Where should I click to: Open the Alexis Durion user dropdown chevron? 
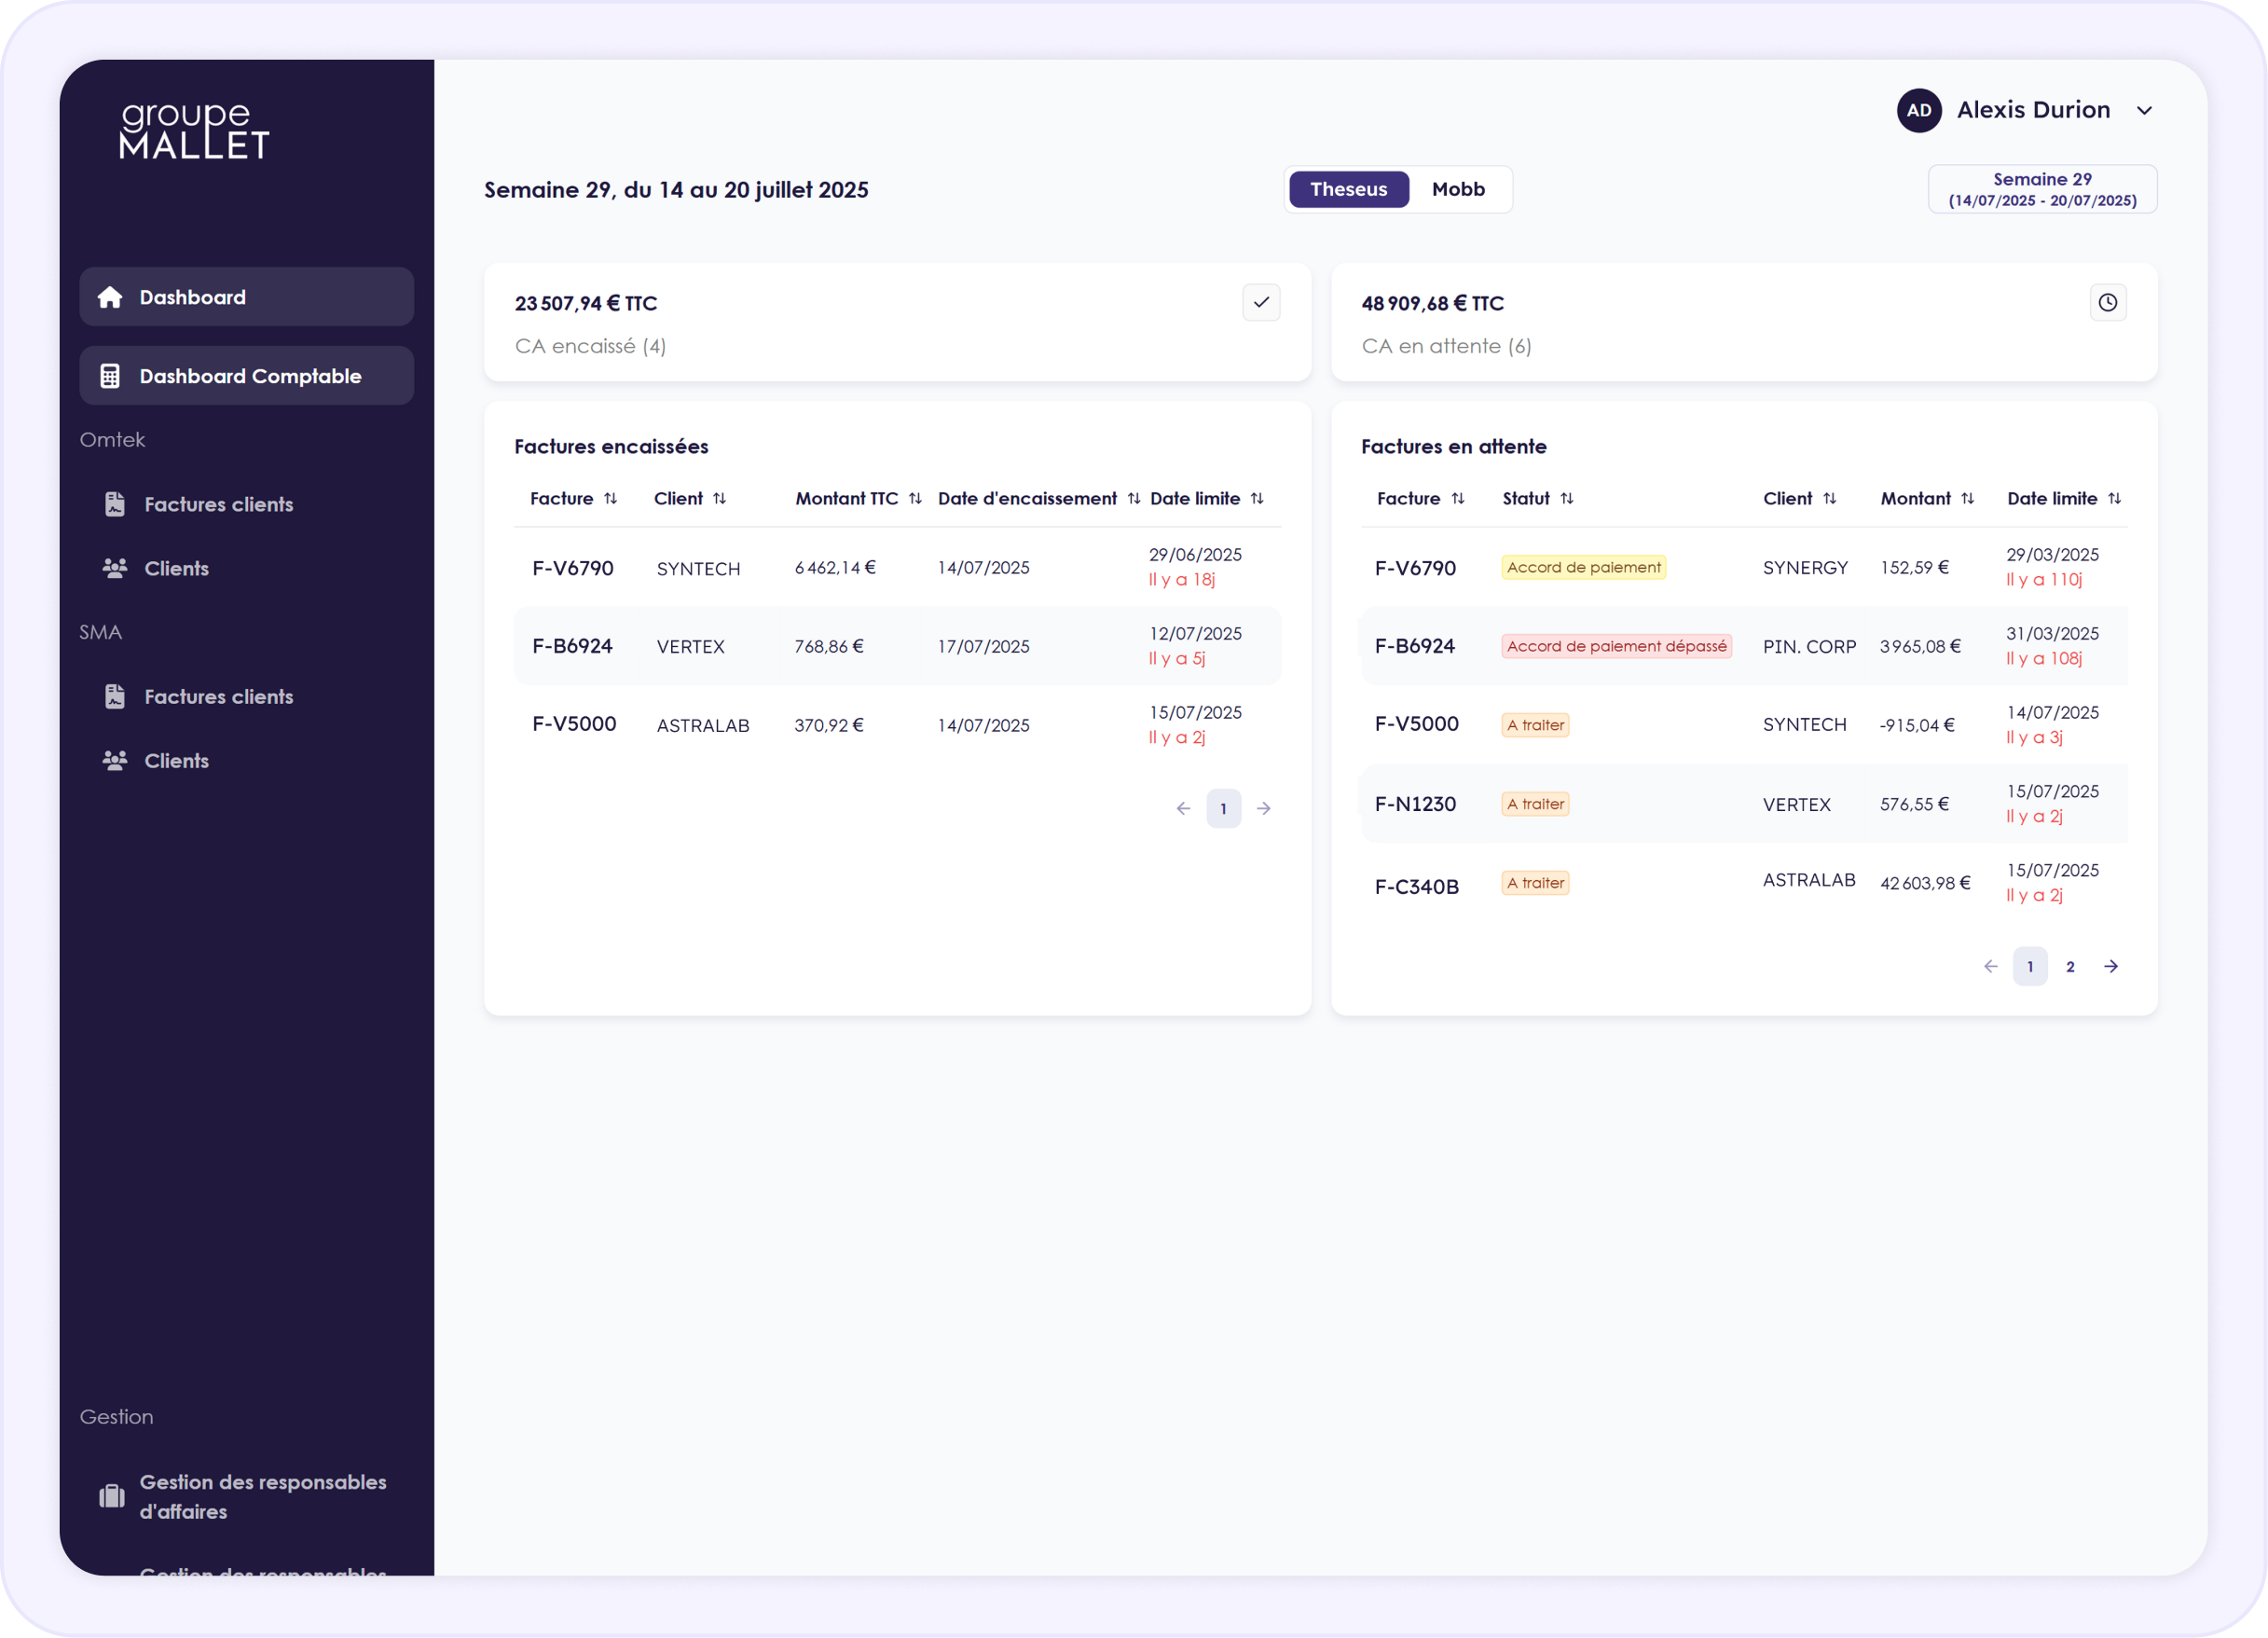[2144, 111]
